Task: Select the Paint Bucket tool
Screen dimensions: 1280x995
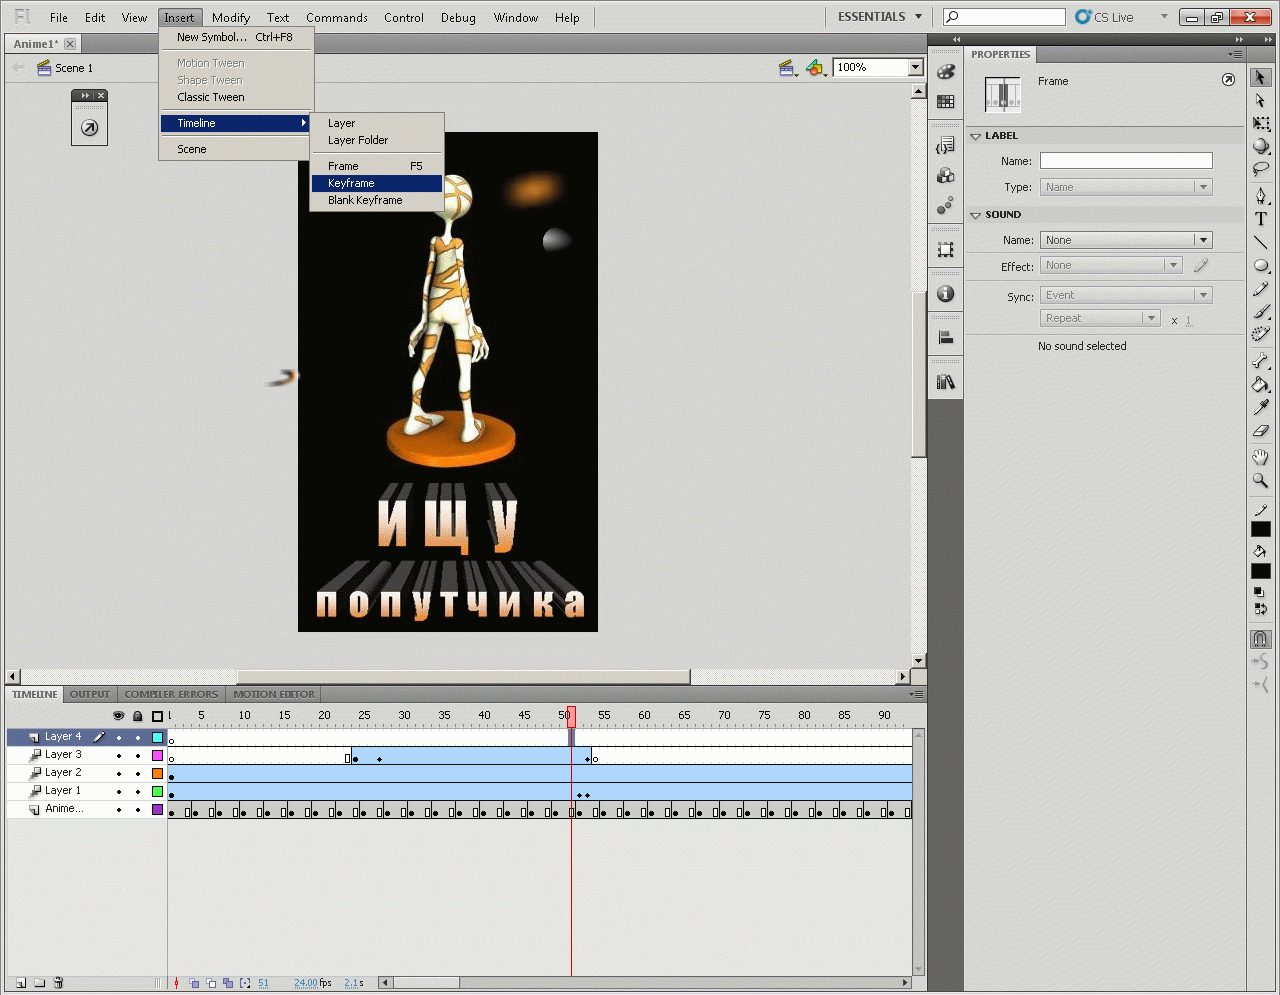Action: tap(1260, 384)
